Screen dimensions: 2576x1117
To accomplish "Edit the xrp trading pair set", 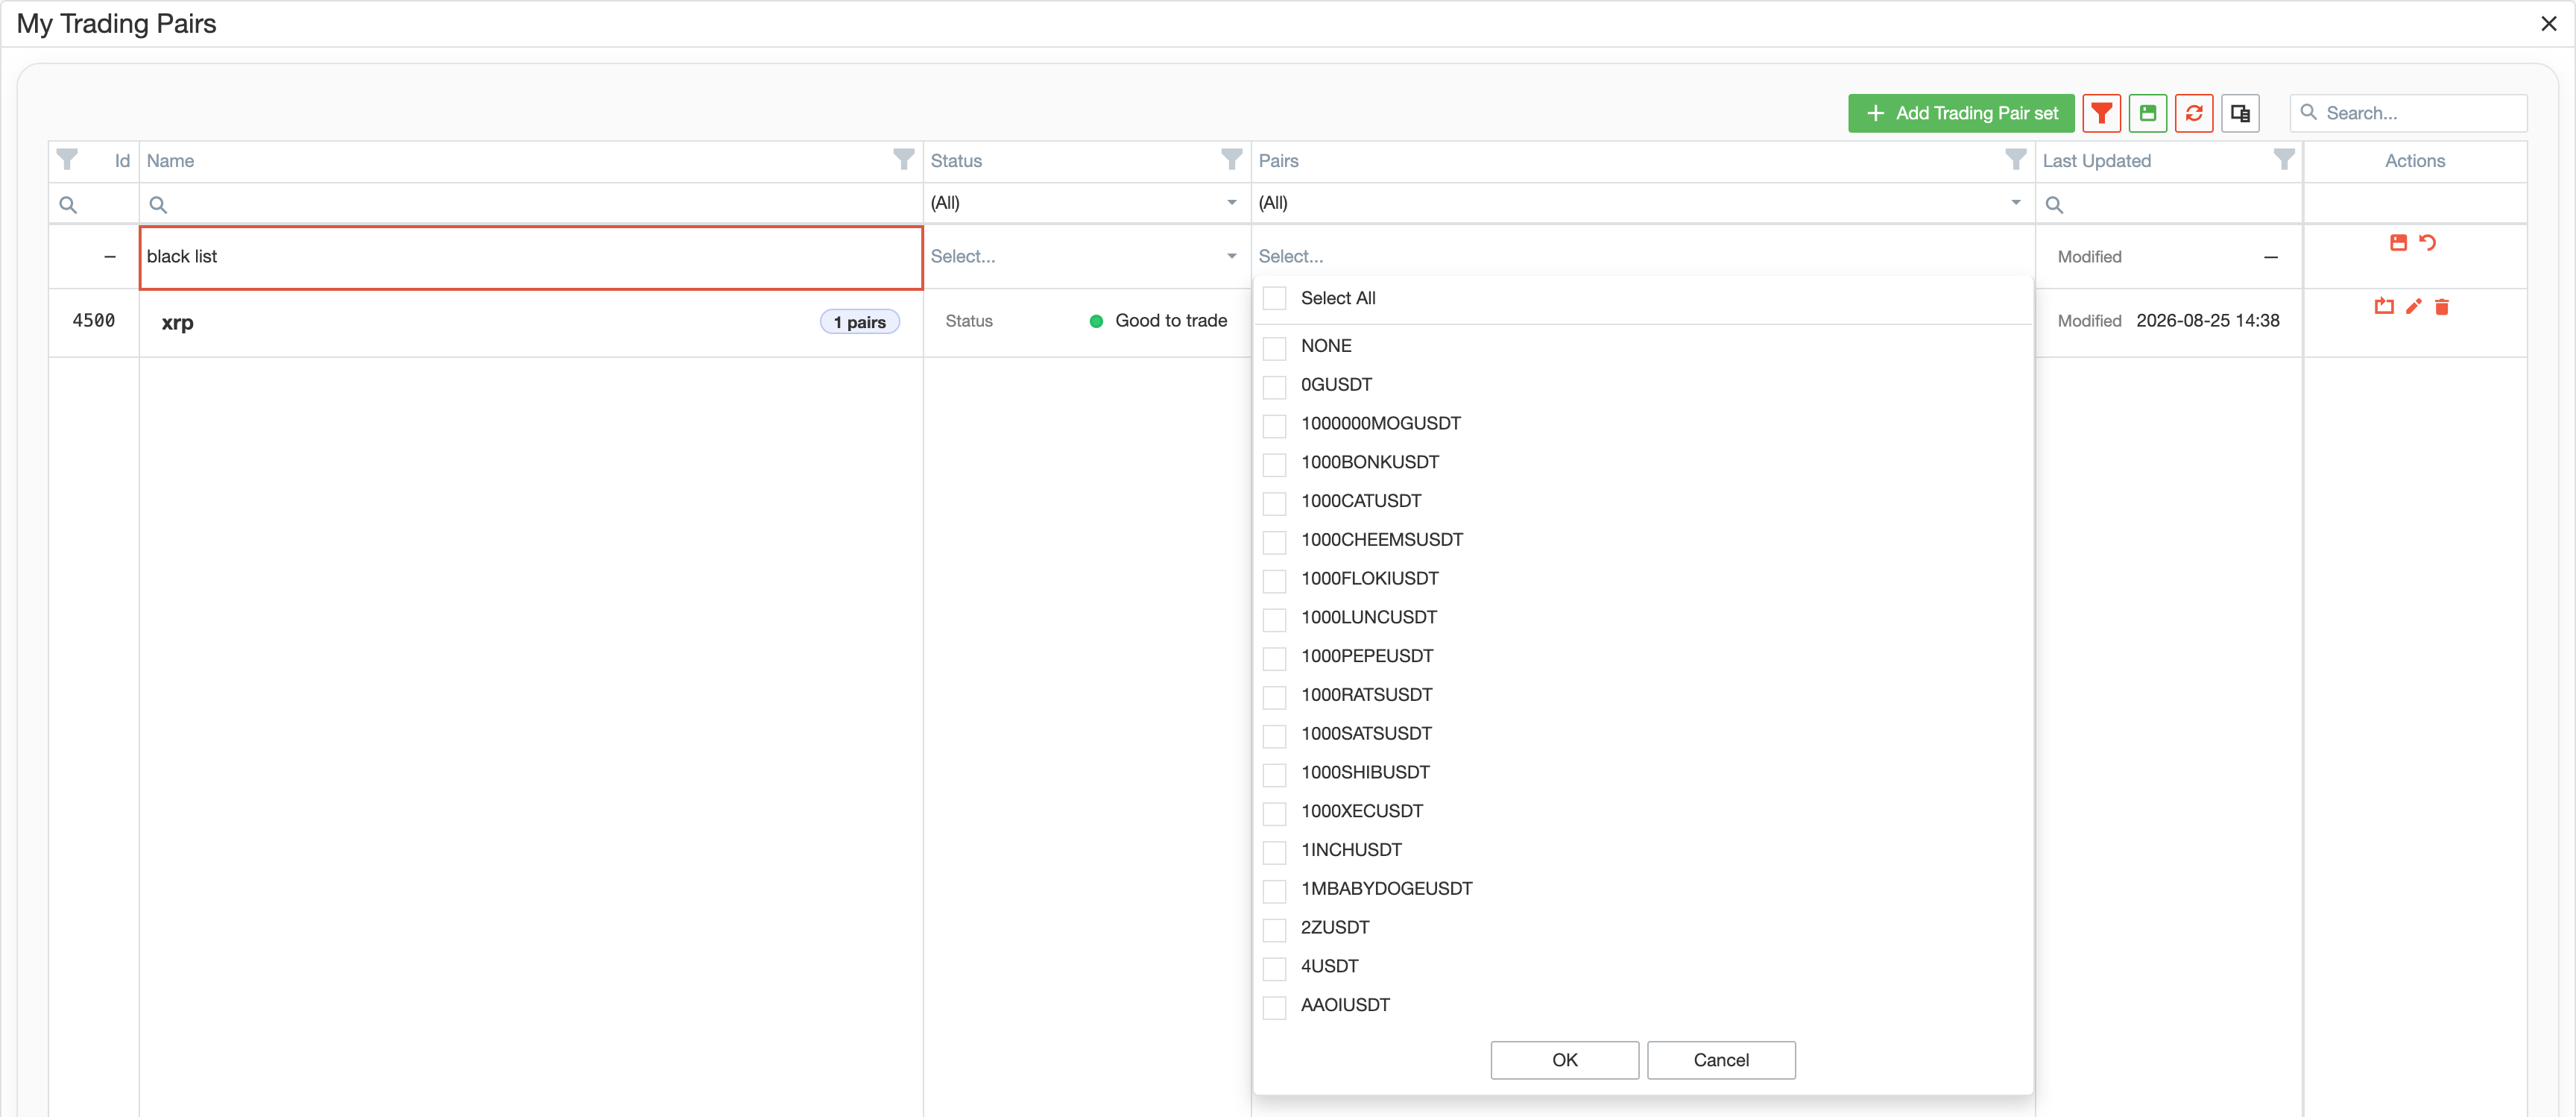I will [2413, 306].
